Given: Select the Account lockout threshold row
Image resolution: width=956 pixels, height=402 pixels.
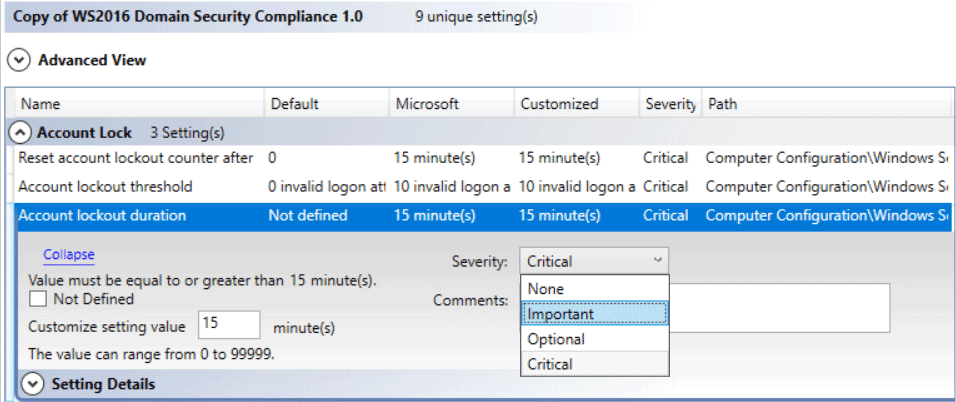Looking at the screenshot, I should click(x=483, y=187).
